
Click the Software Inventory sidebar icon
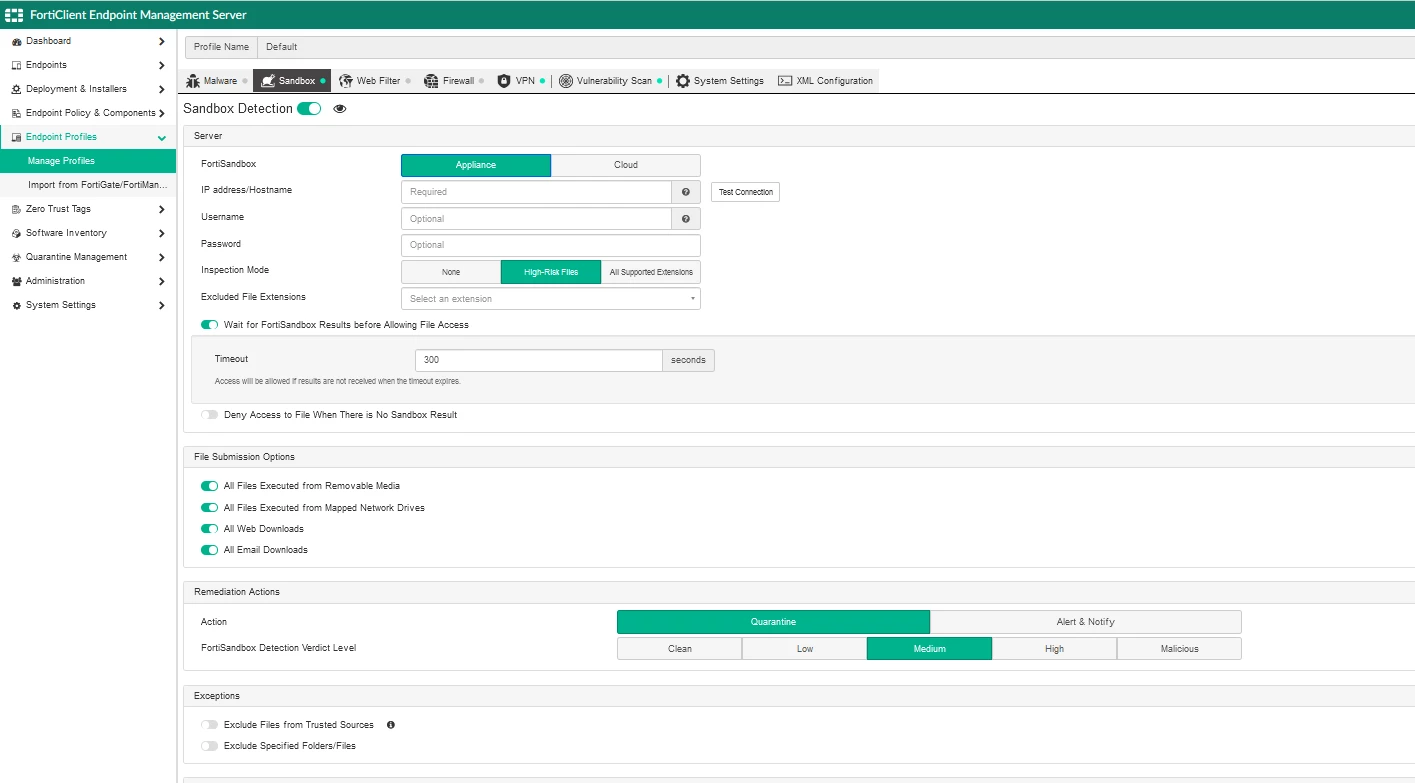(x=16, y=233)
